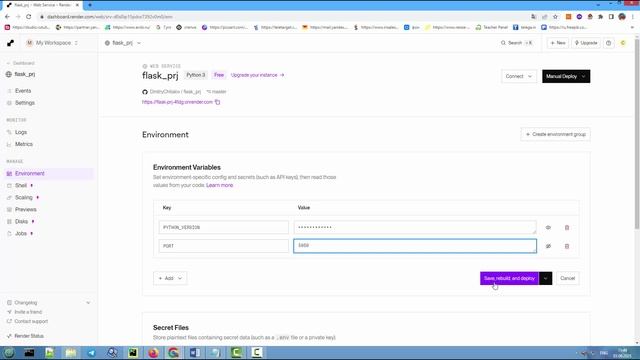The width and height of the screenshot is (640, 360).
Task: Click Invite a friend
Action: click(28, 312)
